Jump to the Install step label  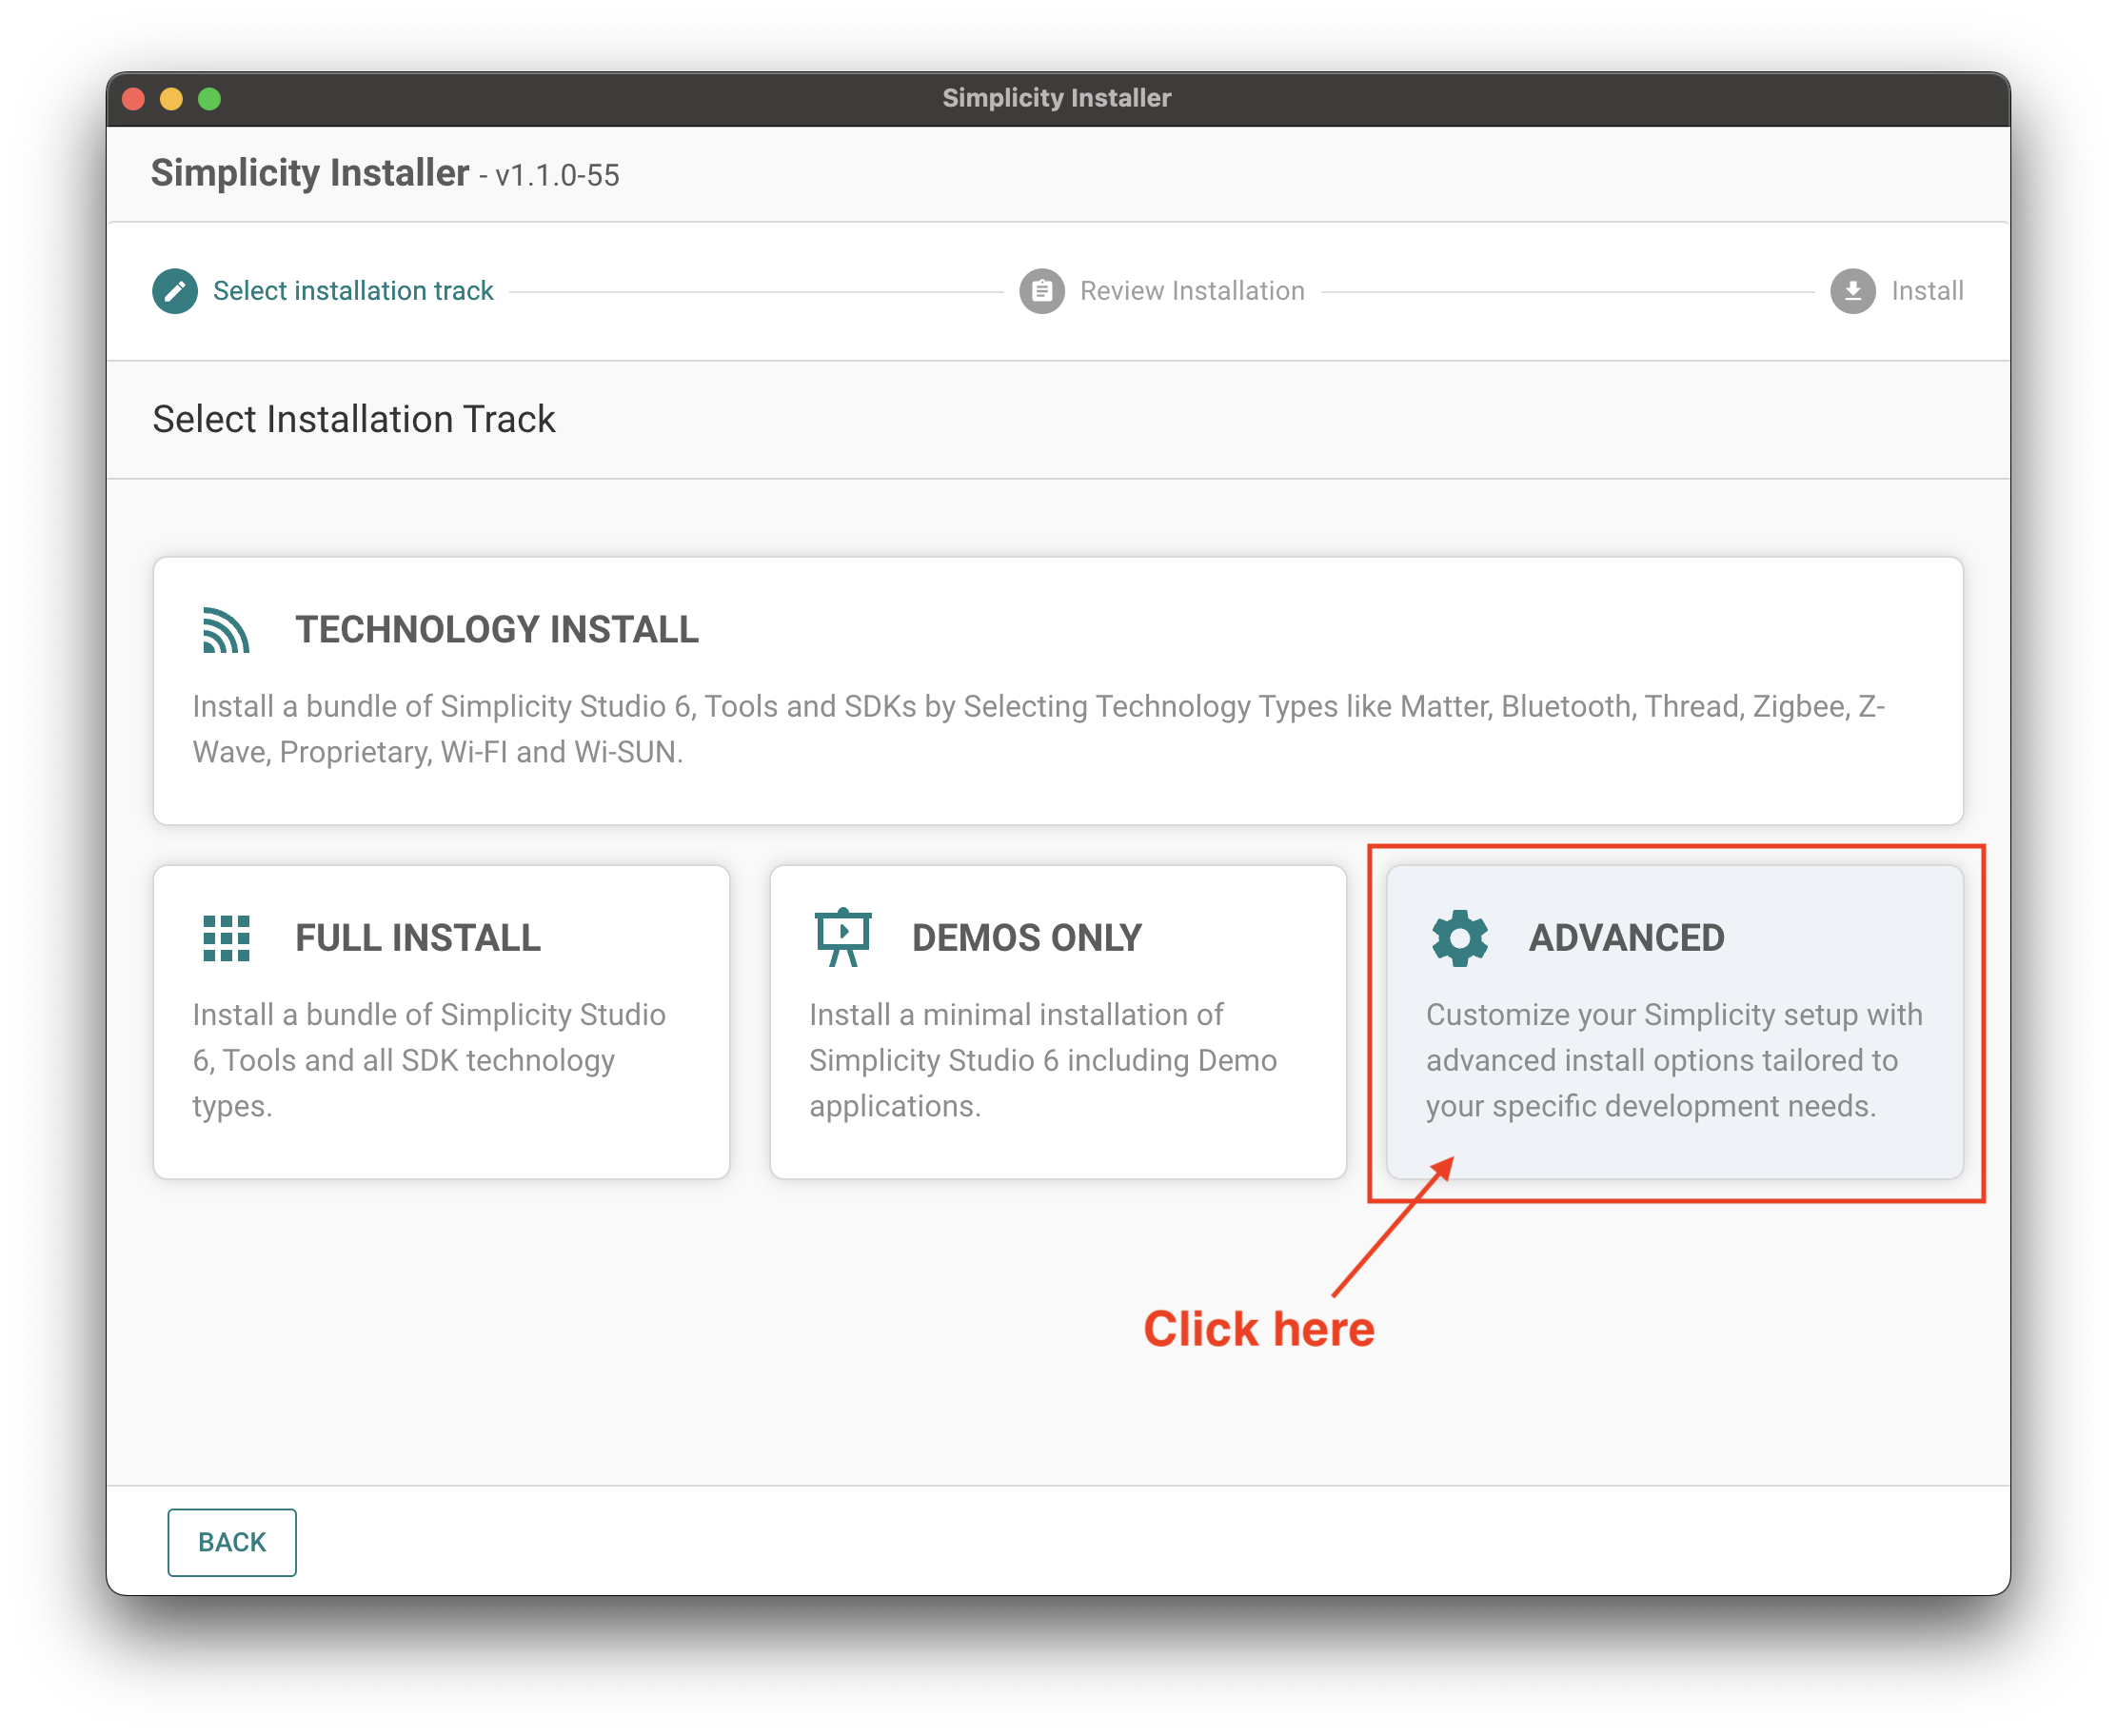[1927, 291]
